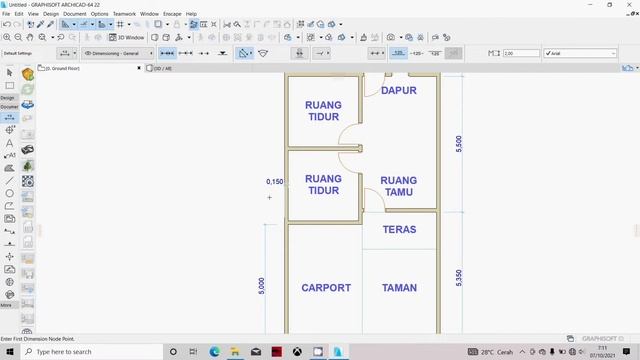The width and height of the screenshot is (640, 360).
Task: Select linear dimension construction method
Action: [x=167, y=53]
